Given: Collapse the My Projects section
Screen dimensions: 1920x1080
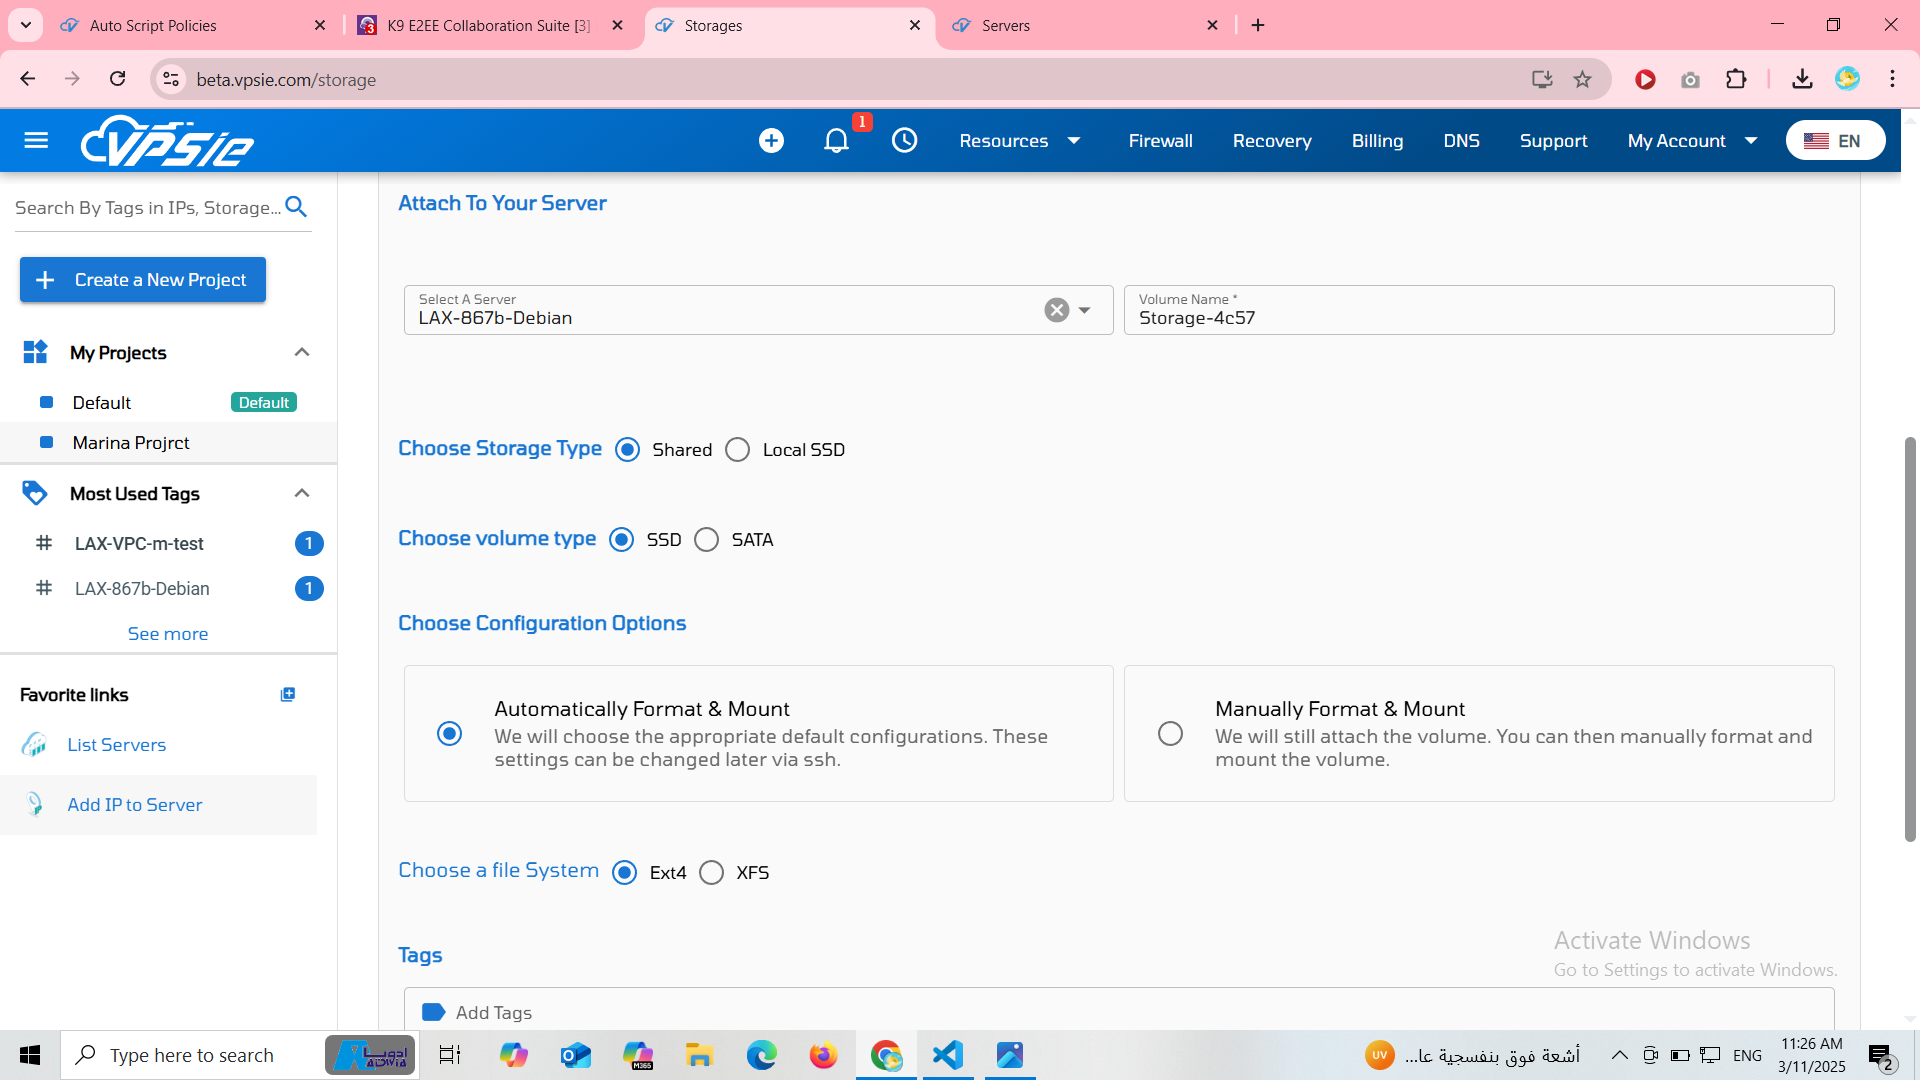Looking at the screenshot, I should pos(301,352).
